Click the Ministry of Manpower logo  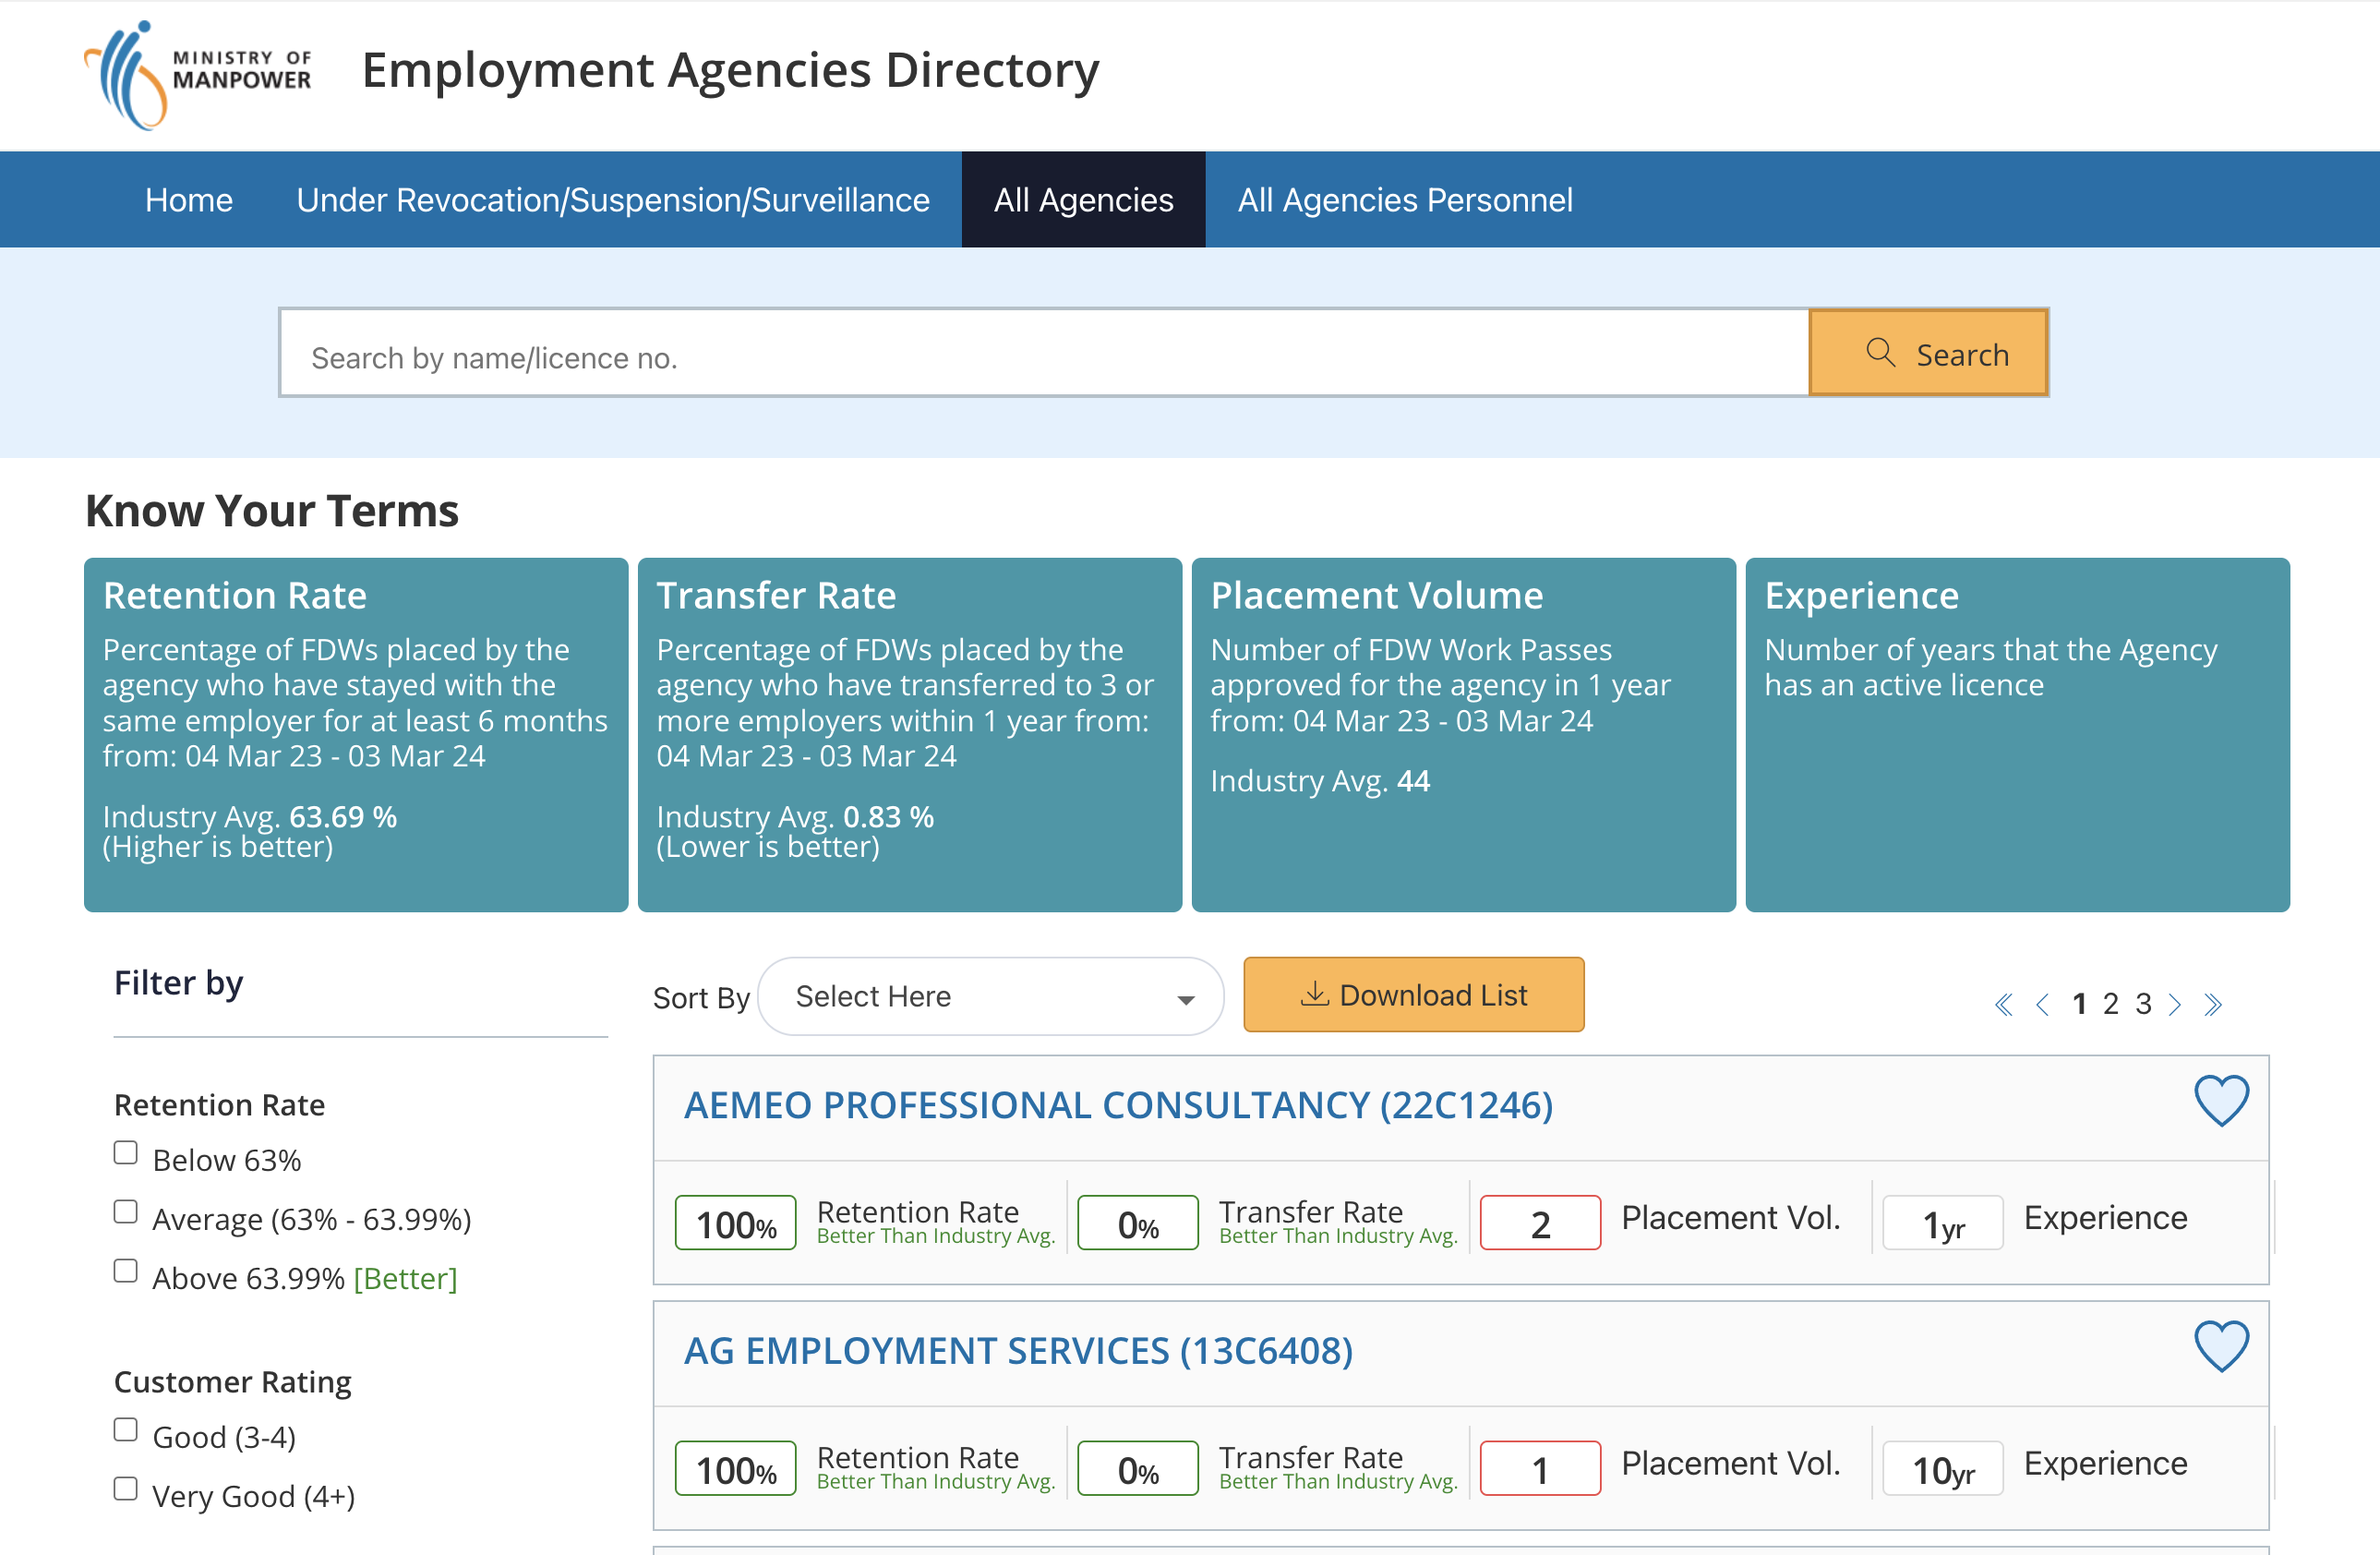[198, 75]
